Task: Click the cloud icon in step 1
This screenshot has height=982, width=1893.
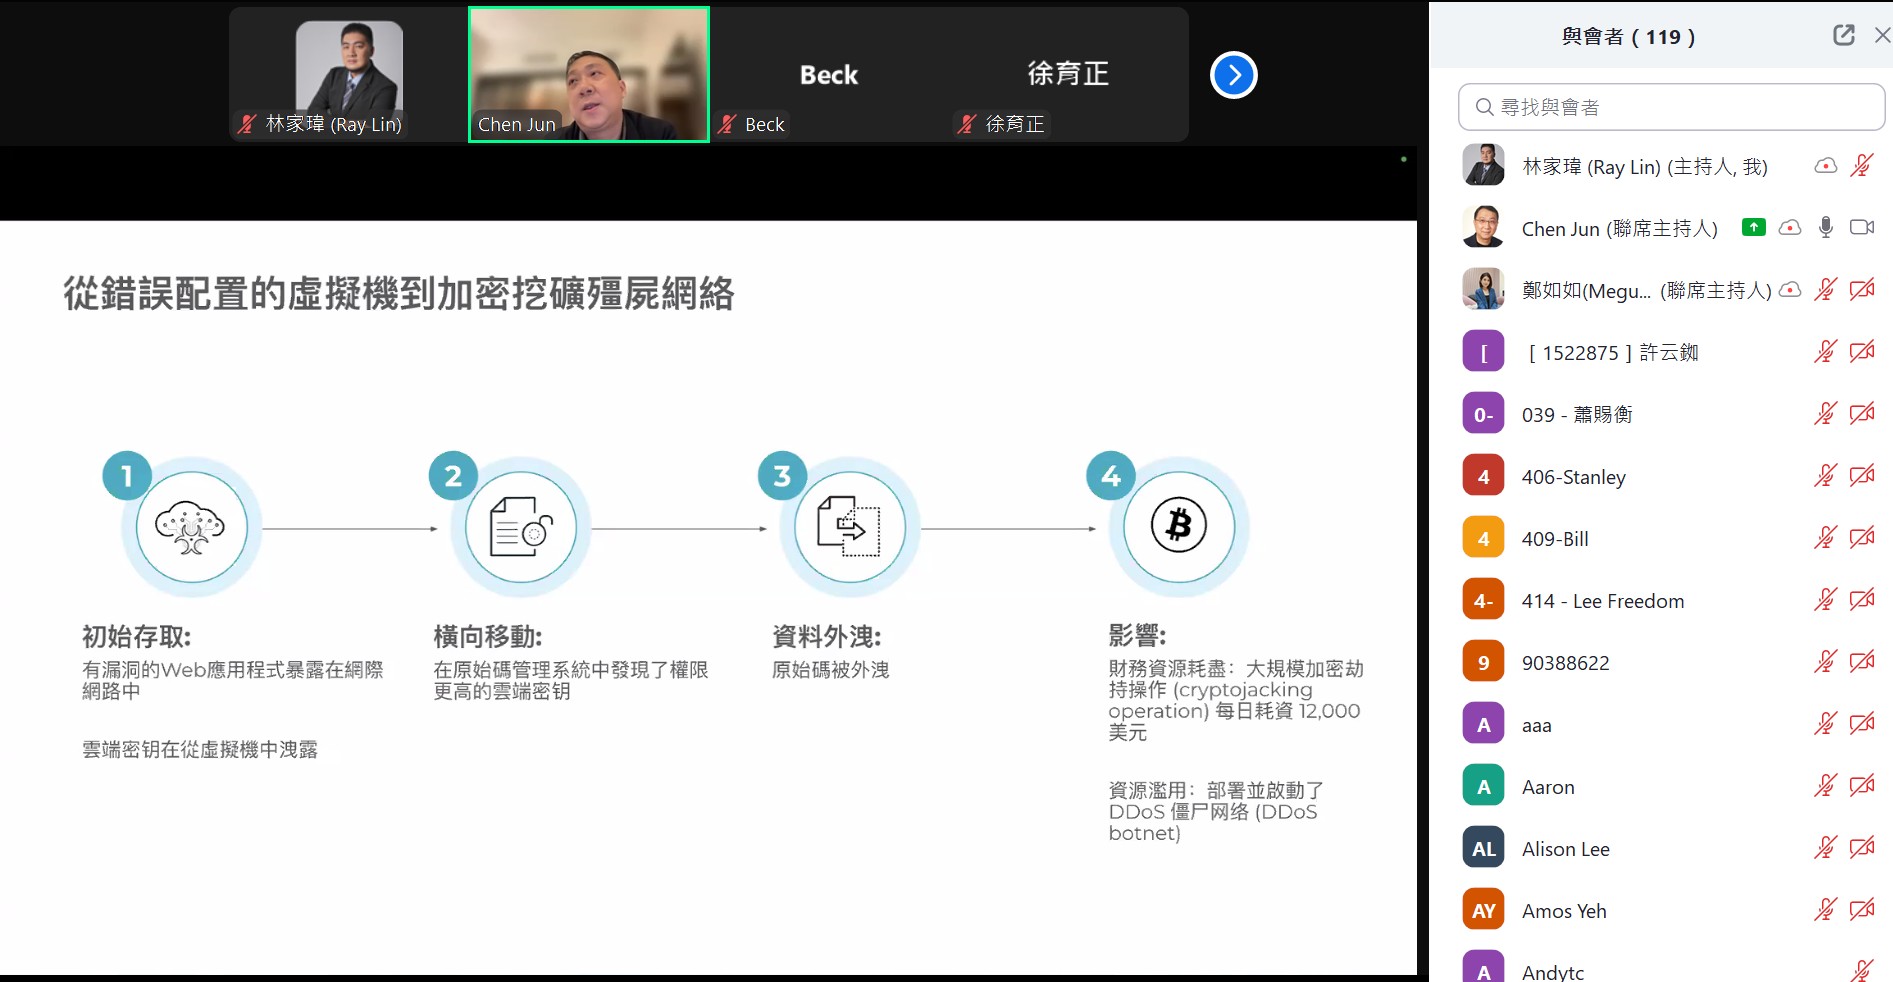Action: pos(191,527)
